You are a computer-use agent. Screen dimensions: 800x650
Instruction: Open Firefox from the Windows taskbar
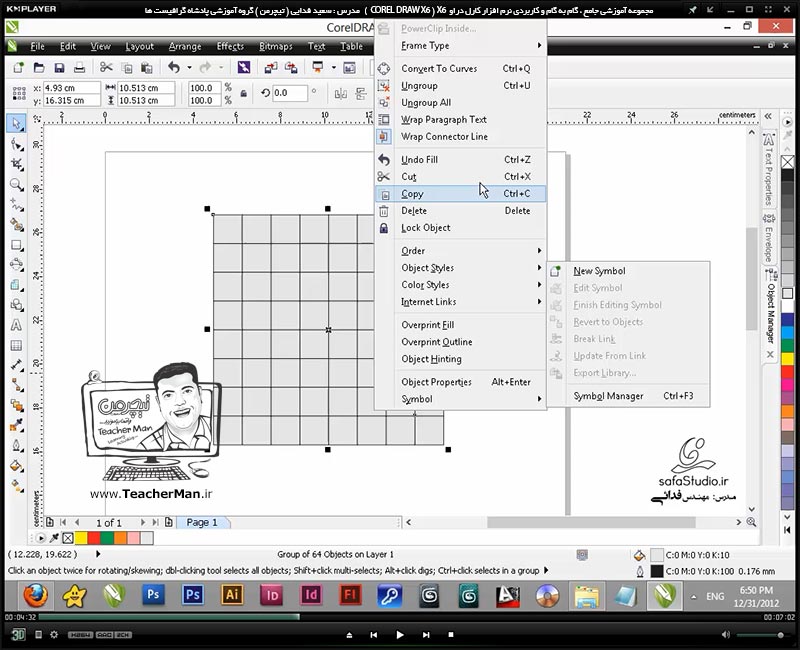(35, 595)
